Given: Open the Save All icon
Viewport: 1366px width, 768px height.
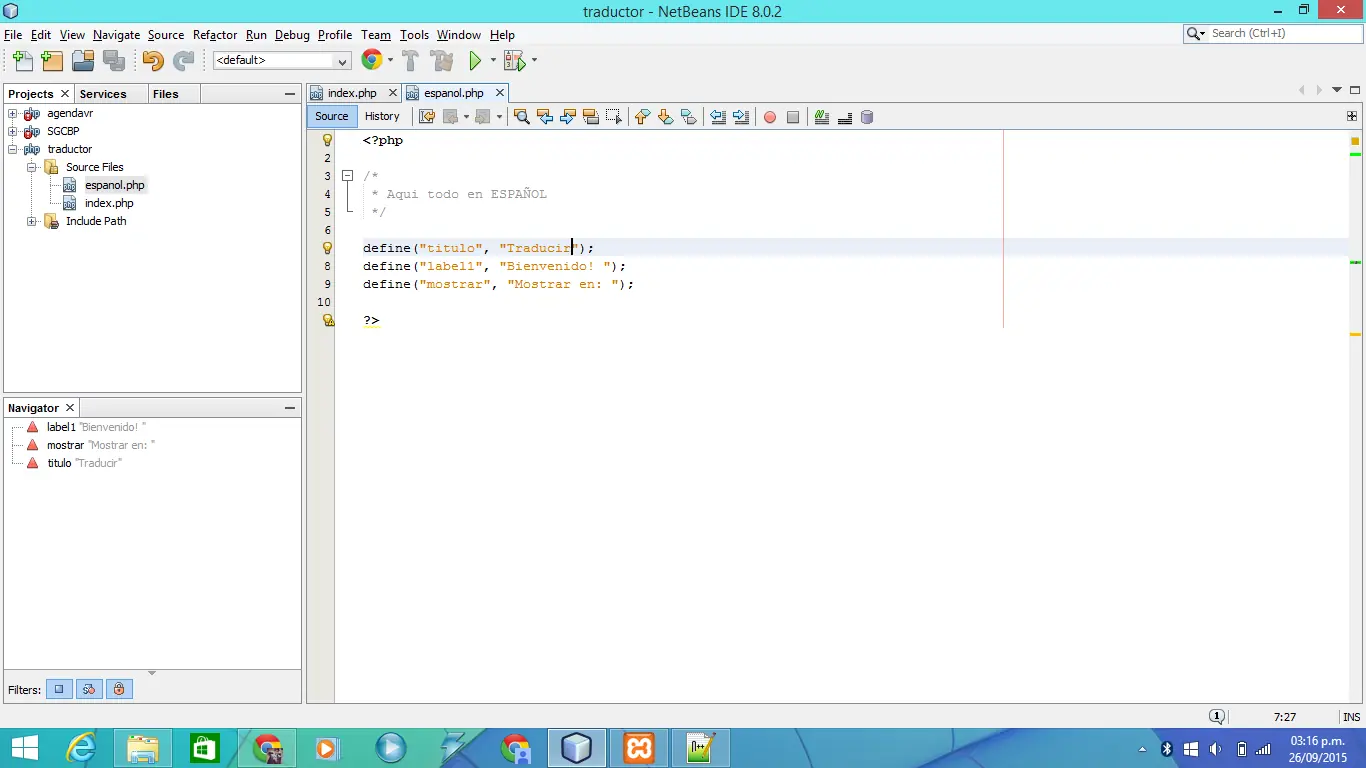Looking at the screenshot, I should click(113, 60).
